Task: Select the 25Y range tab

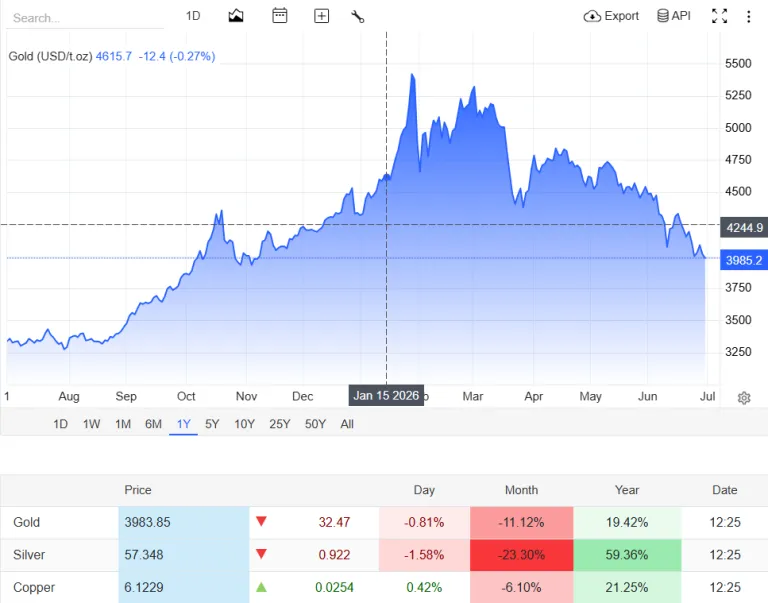Action: (x=280, y=424)
